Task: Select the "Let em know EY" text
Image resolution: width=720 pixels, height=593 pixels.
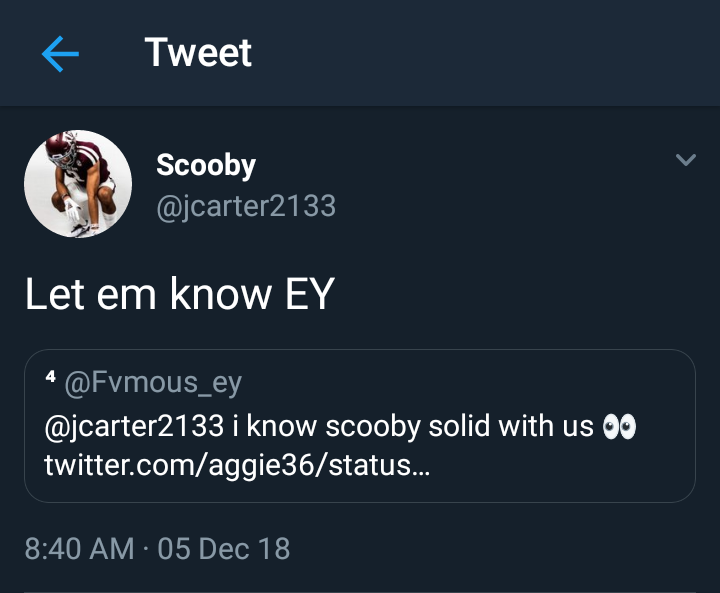Action: [x=179, y=295]
